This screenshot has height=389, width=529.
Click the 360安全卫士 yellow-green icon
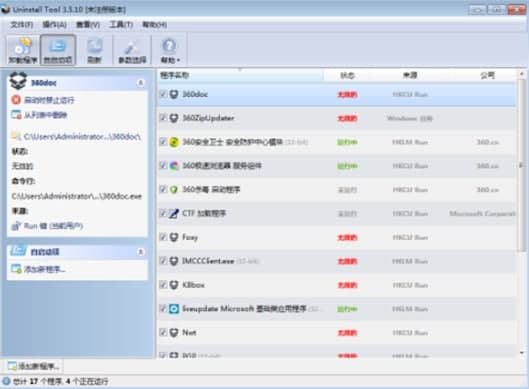pos(174,142)
